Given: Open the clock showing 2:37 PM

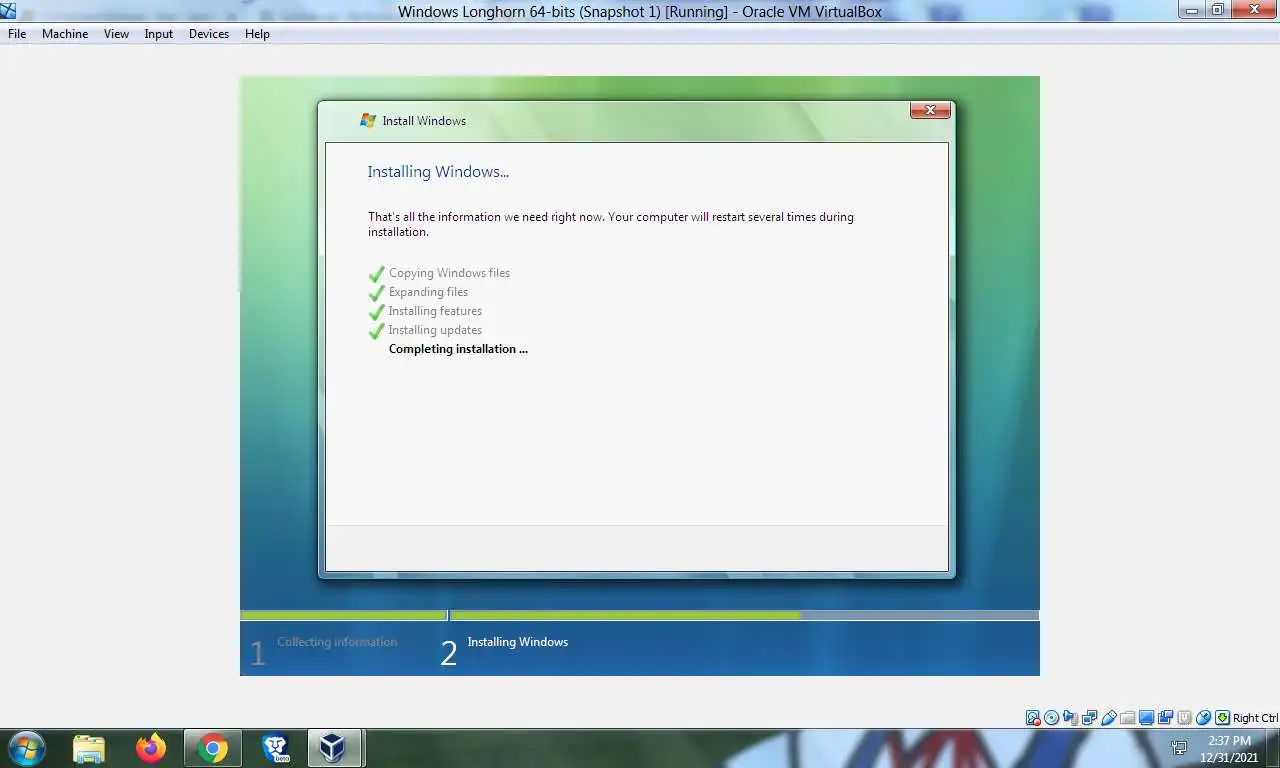Looking at the screenshot, I should click(x=1229, y=749).
